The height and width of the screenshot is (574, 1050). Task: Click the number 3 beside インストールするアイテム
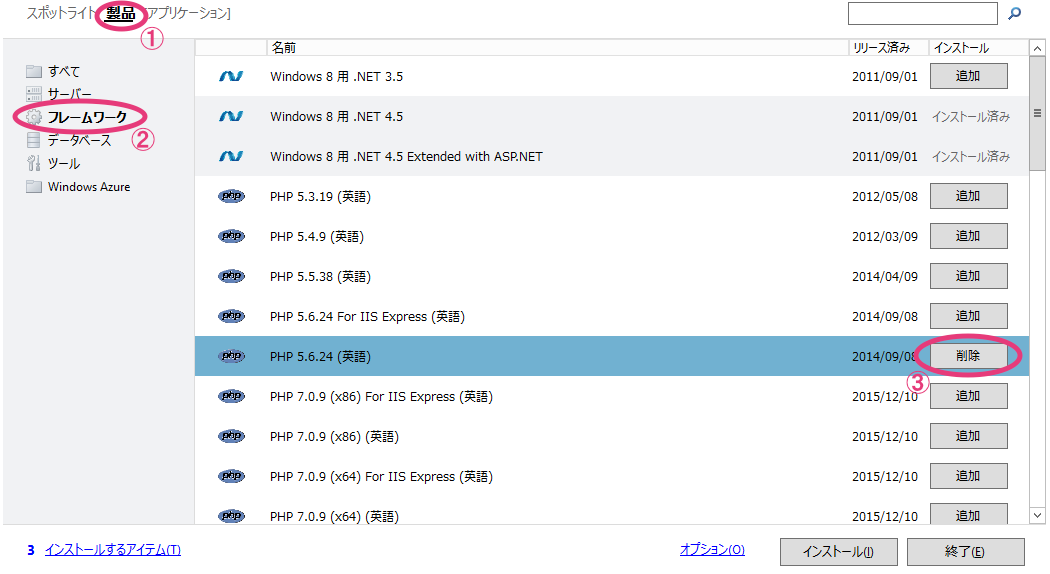pyautogui.click(x=31, y=550)
